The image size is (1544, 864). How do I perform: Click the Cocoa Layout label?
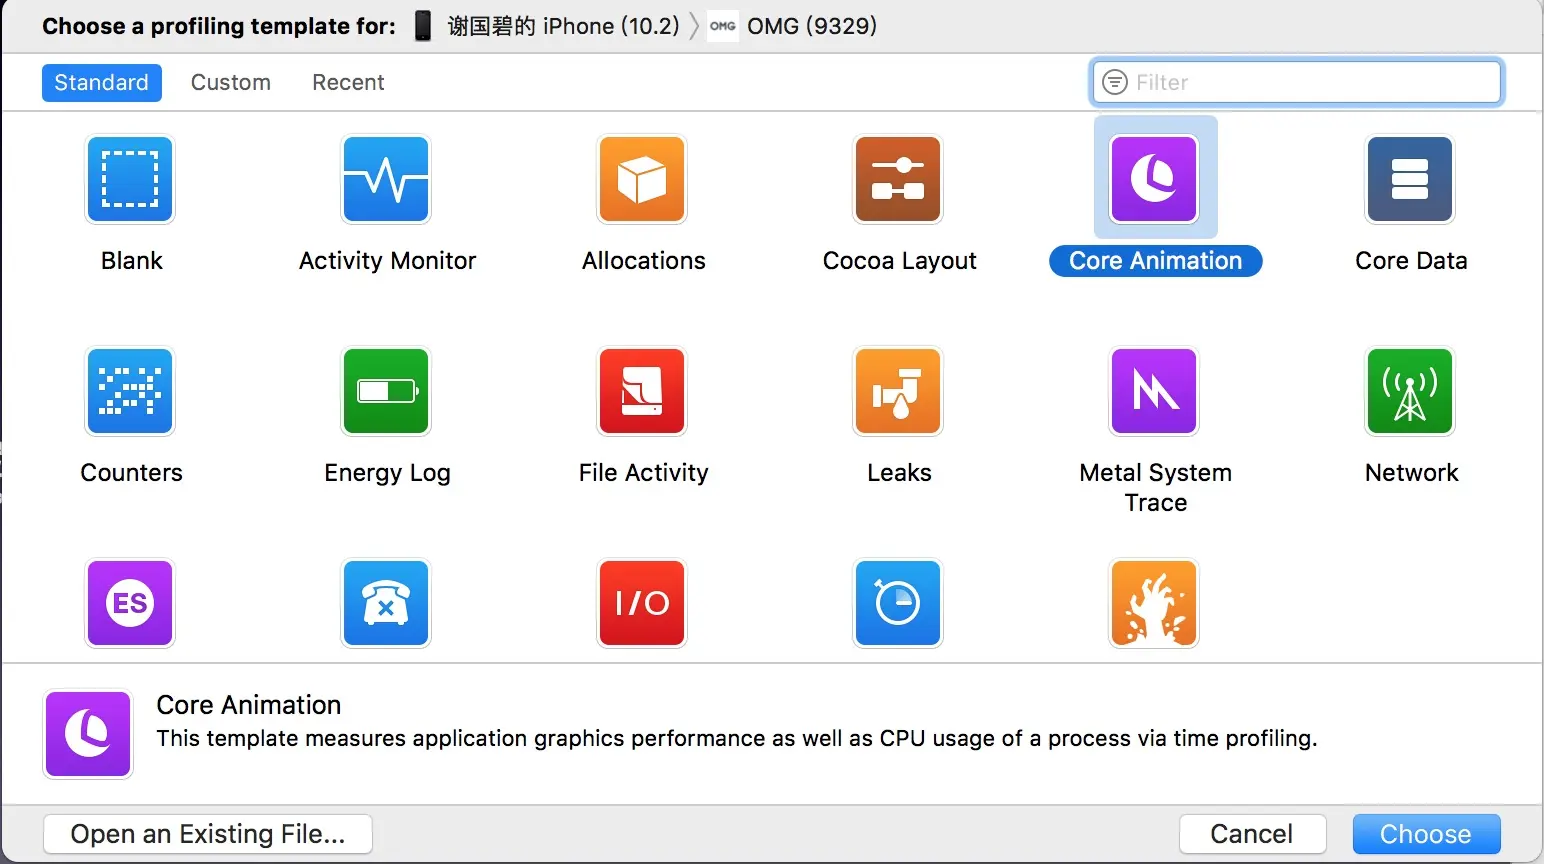[x=900, y=261]
